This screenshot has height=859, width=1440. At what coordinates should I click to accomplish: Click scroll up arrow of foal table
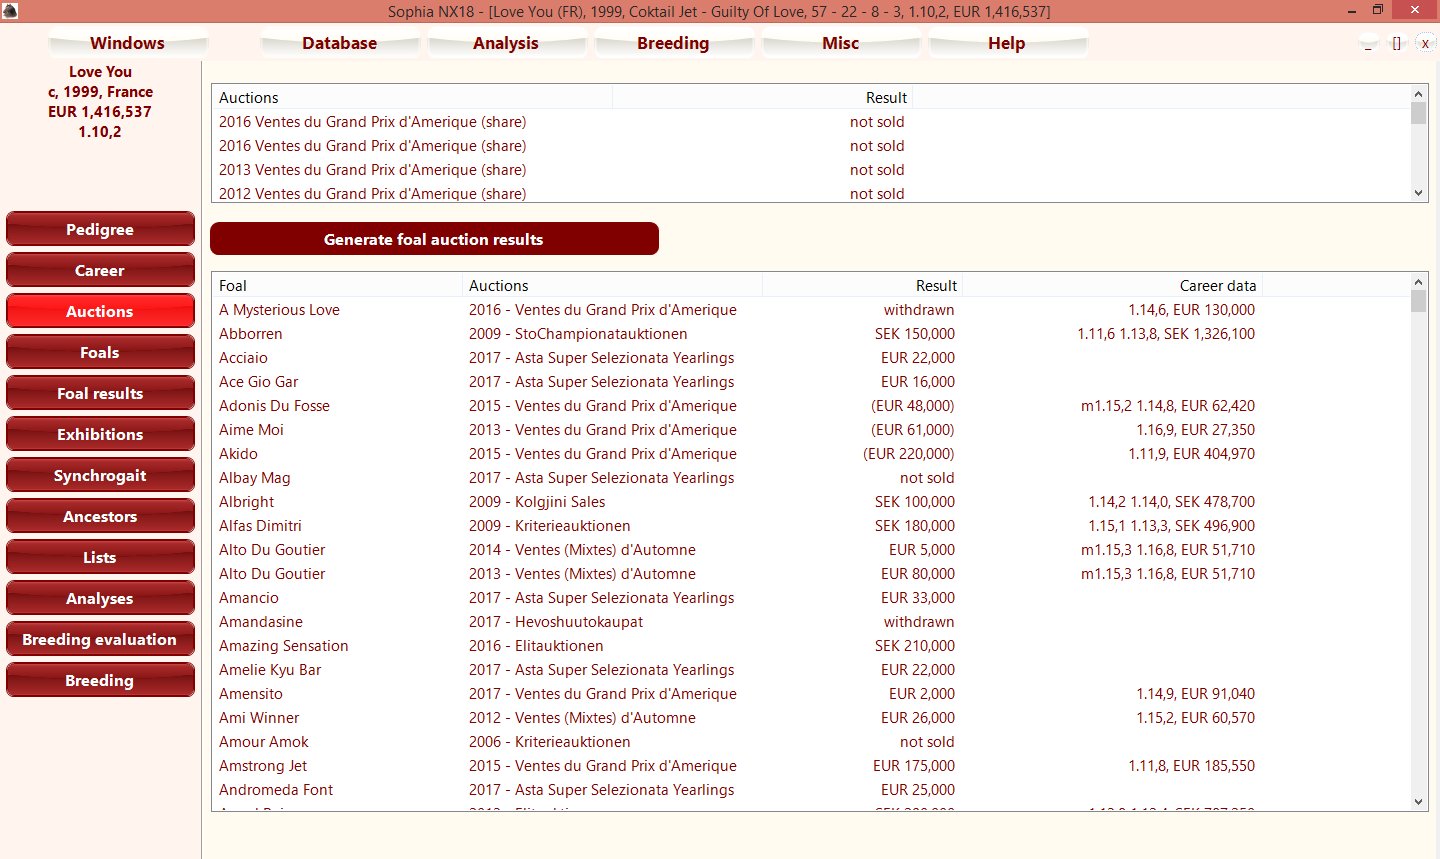(x=1418, y=282)
